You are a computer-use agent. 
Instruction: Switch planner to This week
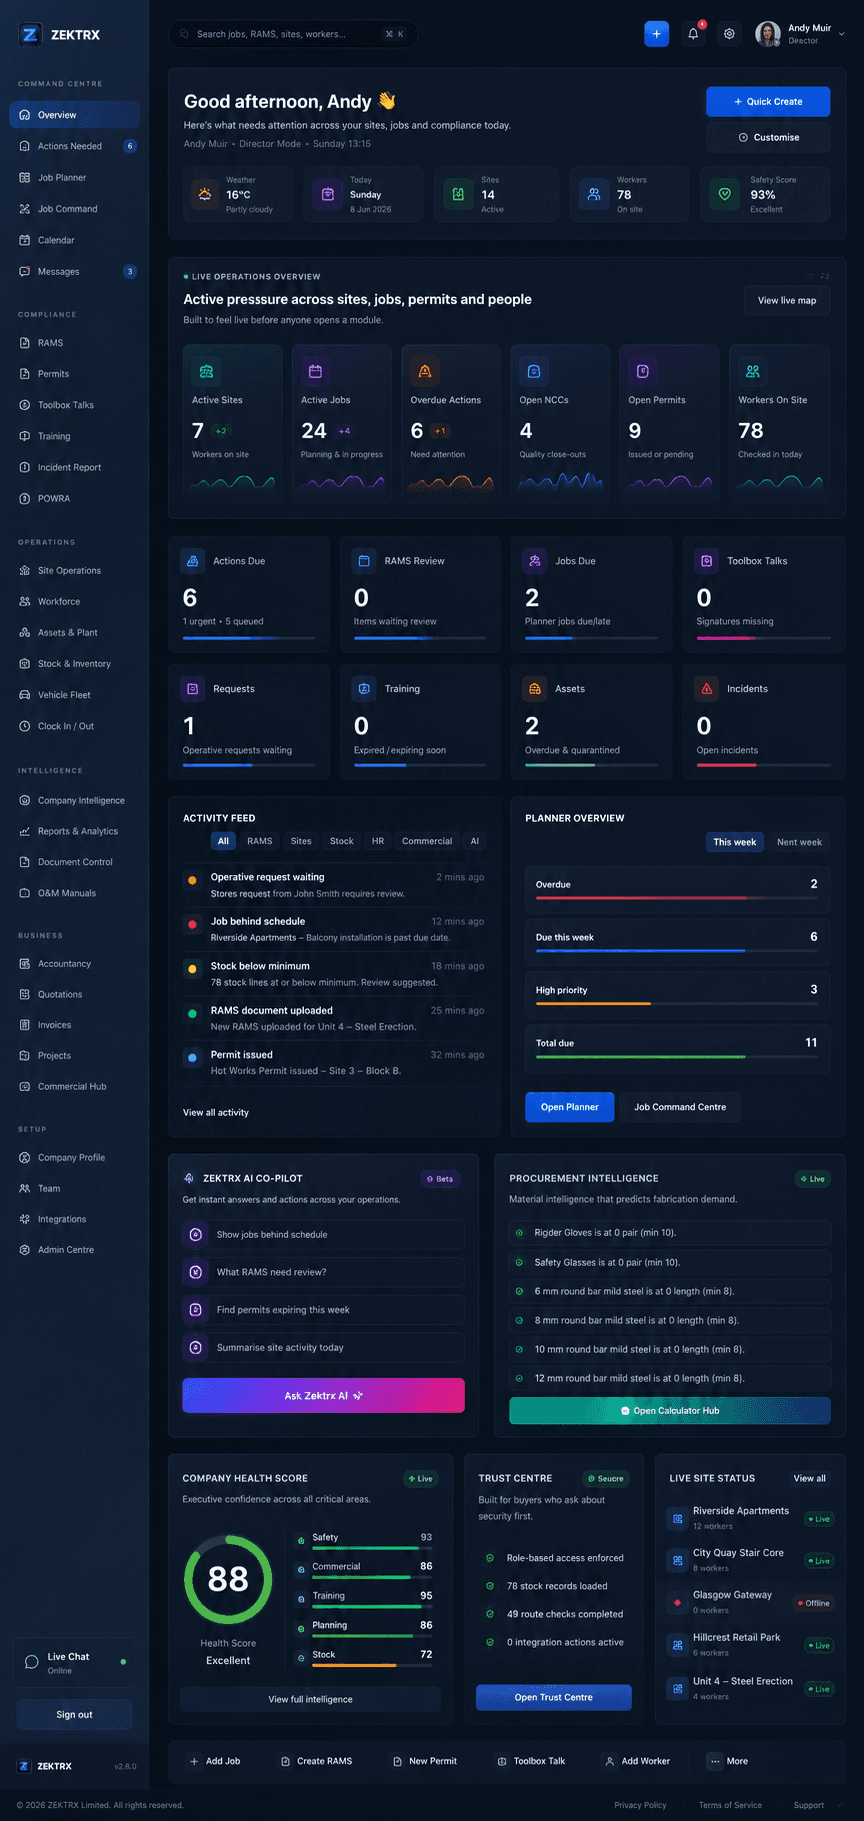pos(735,842)
